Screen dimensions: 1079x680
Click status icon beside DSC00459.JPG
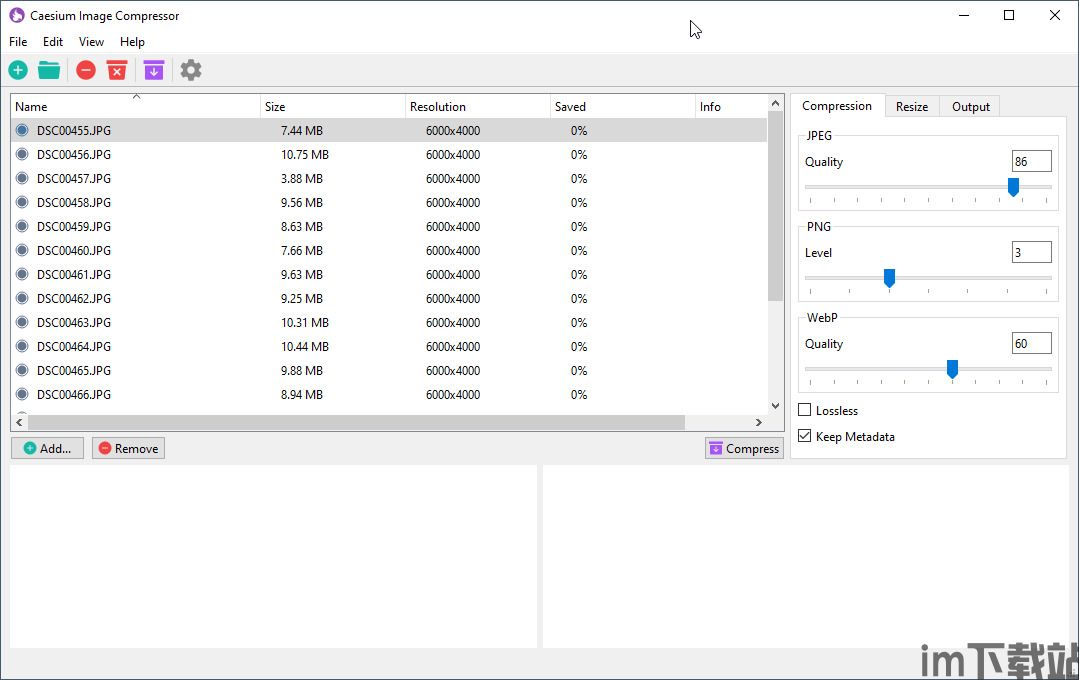coord(22,226)
